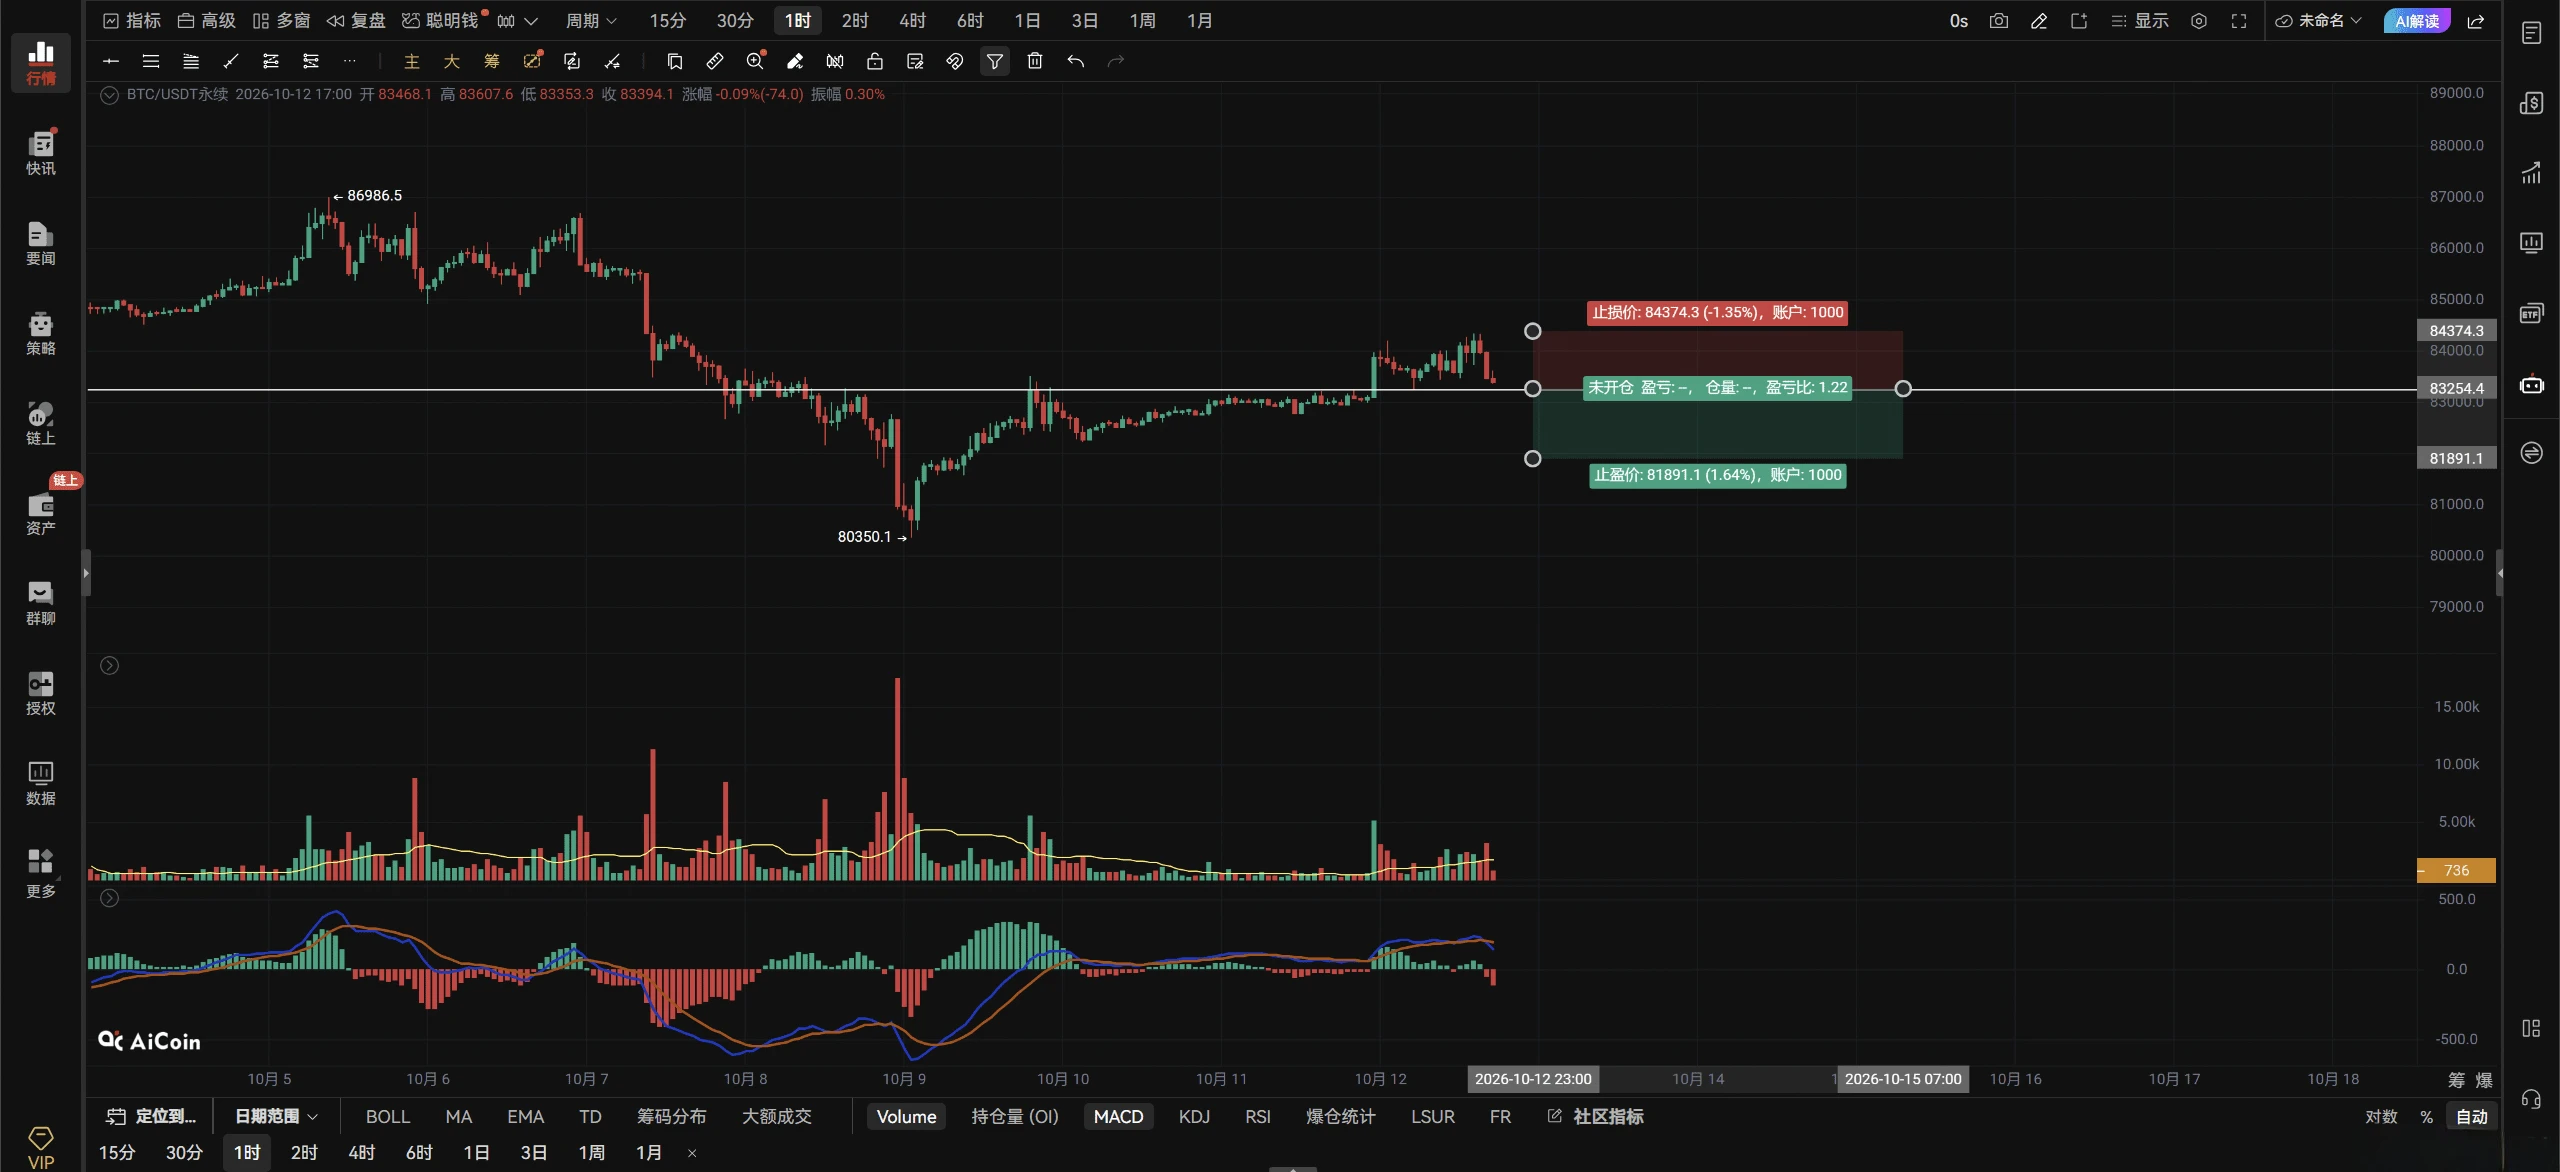The height and width of the screenshot is (1172, 2560).
Task: Click the AI解读 button
Action: pos(2417,21)
